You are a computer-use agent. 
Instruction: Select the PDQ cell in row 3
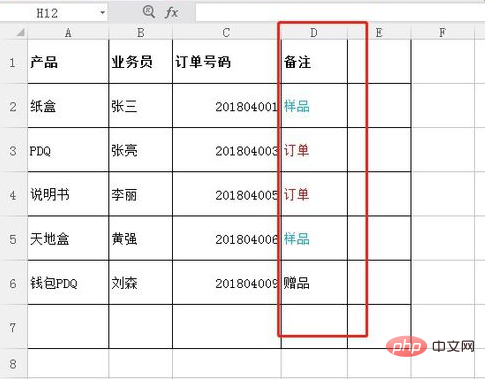(68, 150)
